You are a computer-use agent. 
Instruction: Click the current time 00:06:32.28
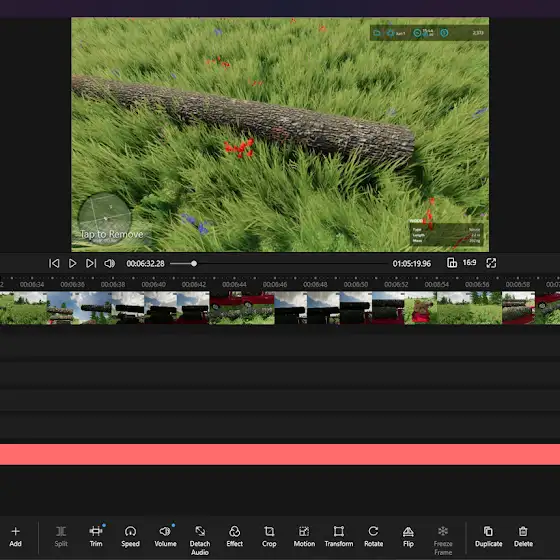click(145, 264)
